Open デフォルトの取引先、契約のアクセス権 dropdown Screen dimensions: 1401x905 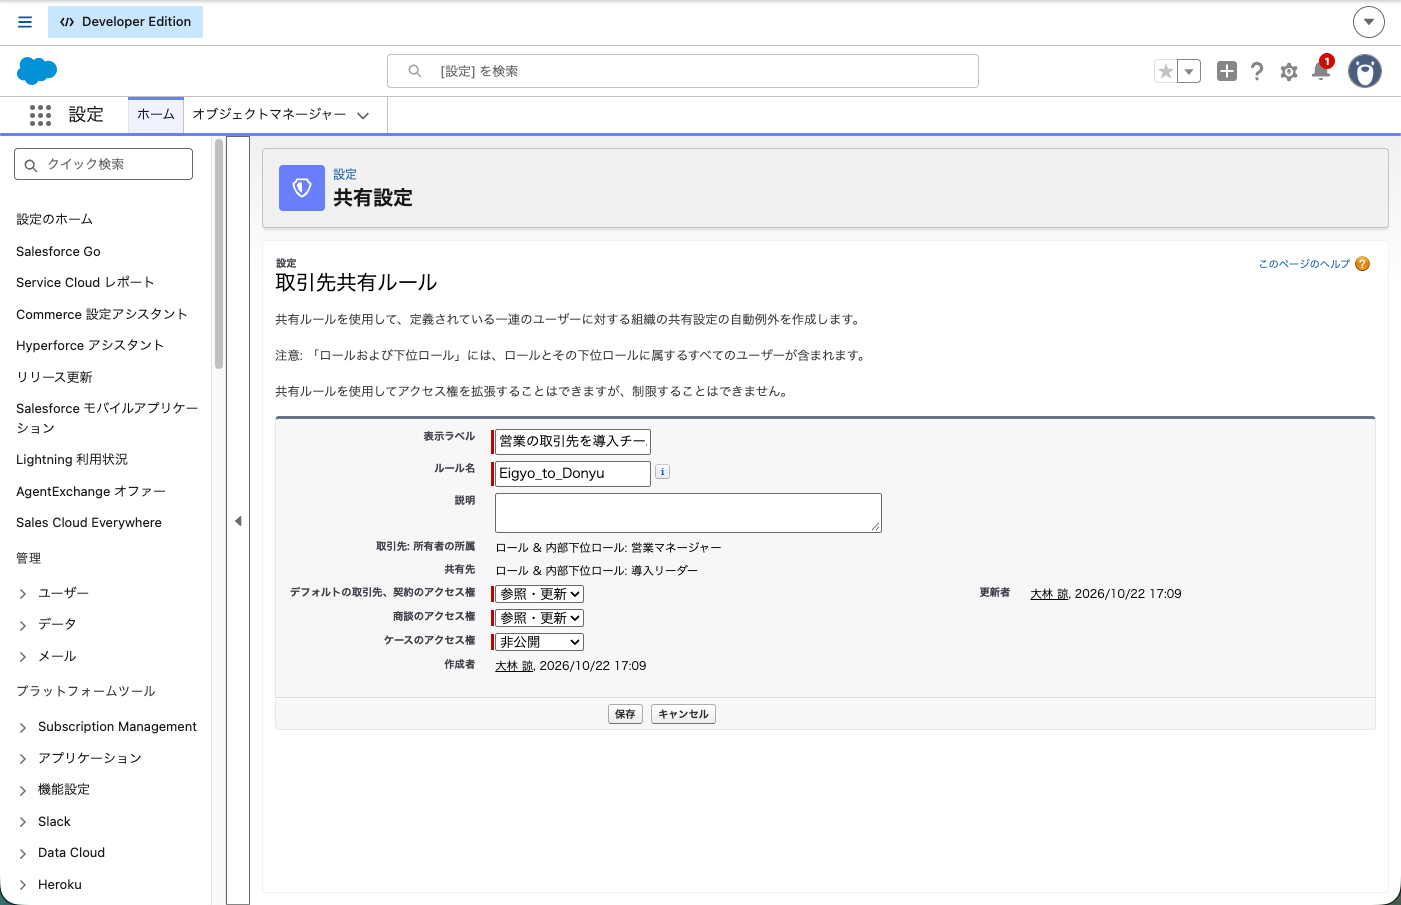pyautogui.click(x=540, y=594)
